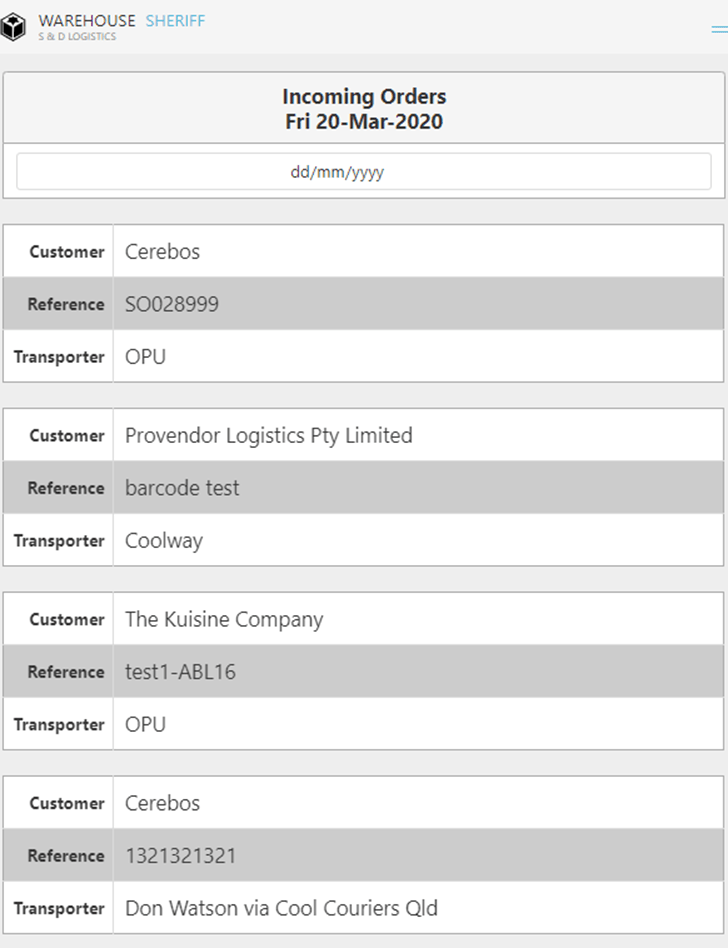The image size is (728, 948).
Task: Click Don Watson via Cool Couriers Qld
Action: point(281,908)
